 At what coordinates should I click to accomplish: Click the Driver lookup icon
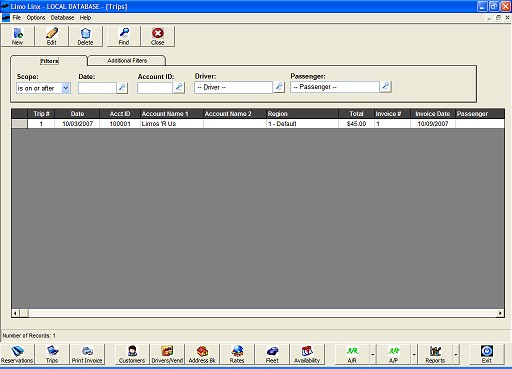click(279, 87)
